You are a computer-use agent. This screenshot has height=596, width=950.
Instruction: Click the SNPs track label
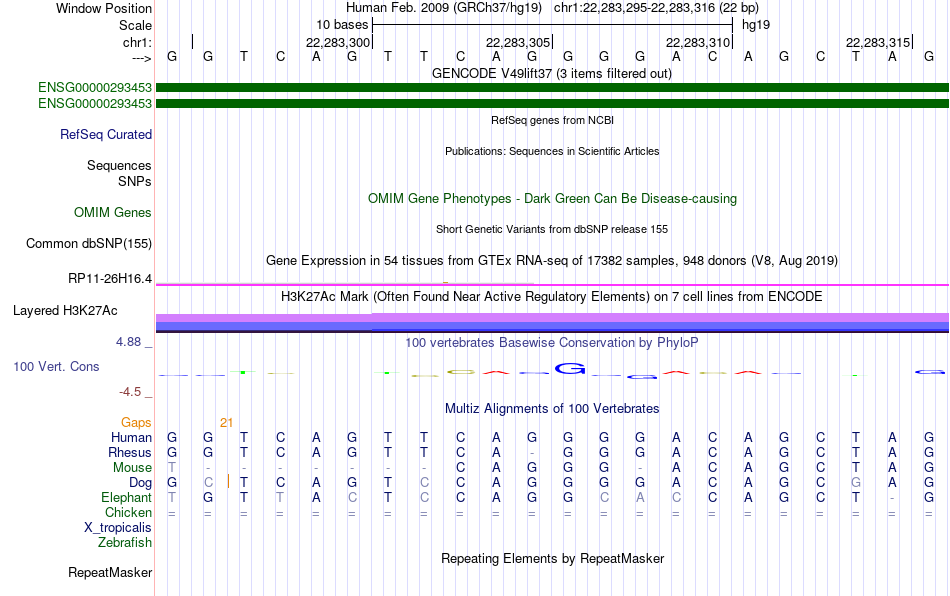(x=135, y=181)
